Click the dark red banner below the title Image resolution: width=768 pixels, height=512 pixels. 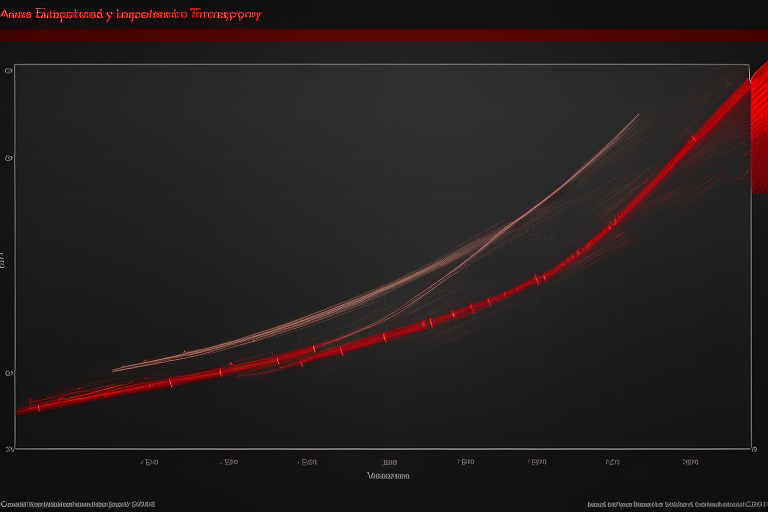(x=384, y=35)
